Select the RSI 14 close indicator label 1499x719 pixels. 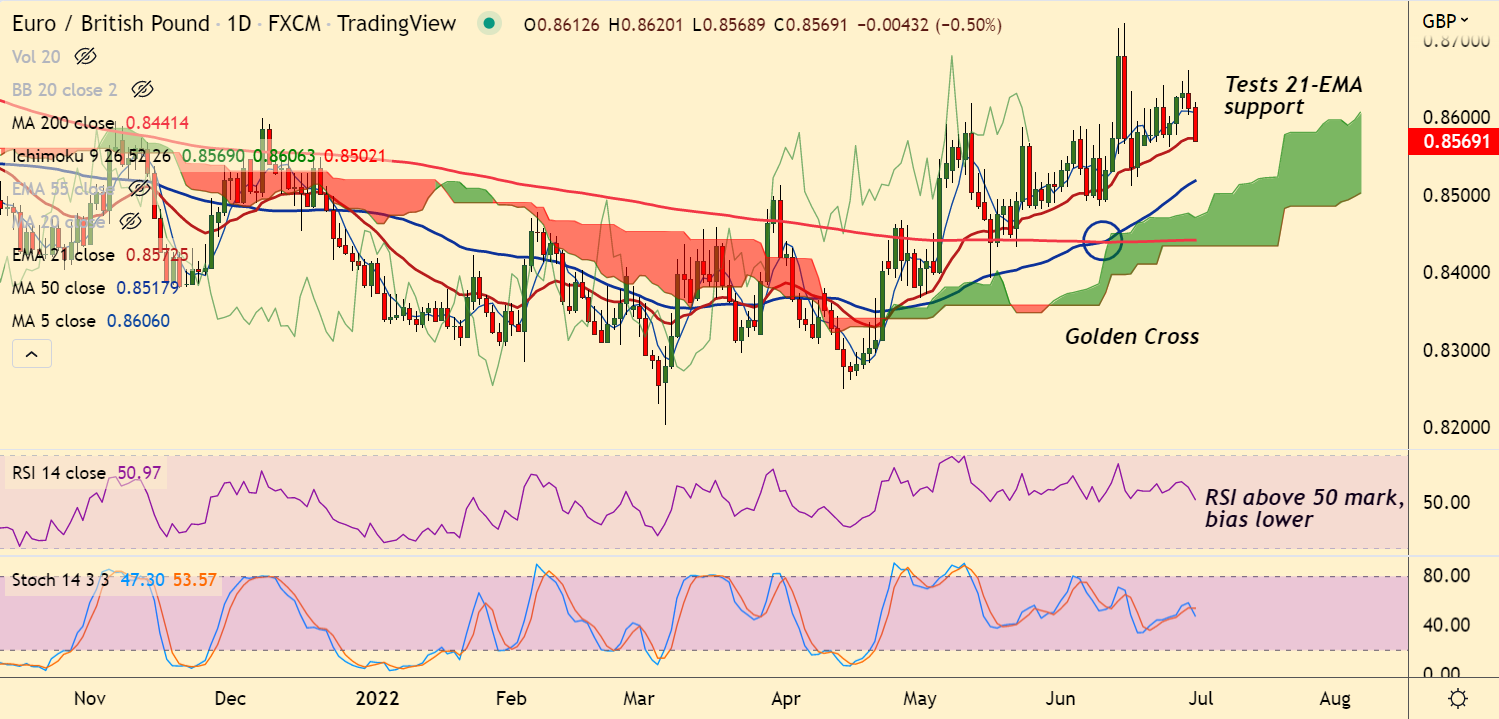click(x=58, y=473)
